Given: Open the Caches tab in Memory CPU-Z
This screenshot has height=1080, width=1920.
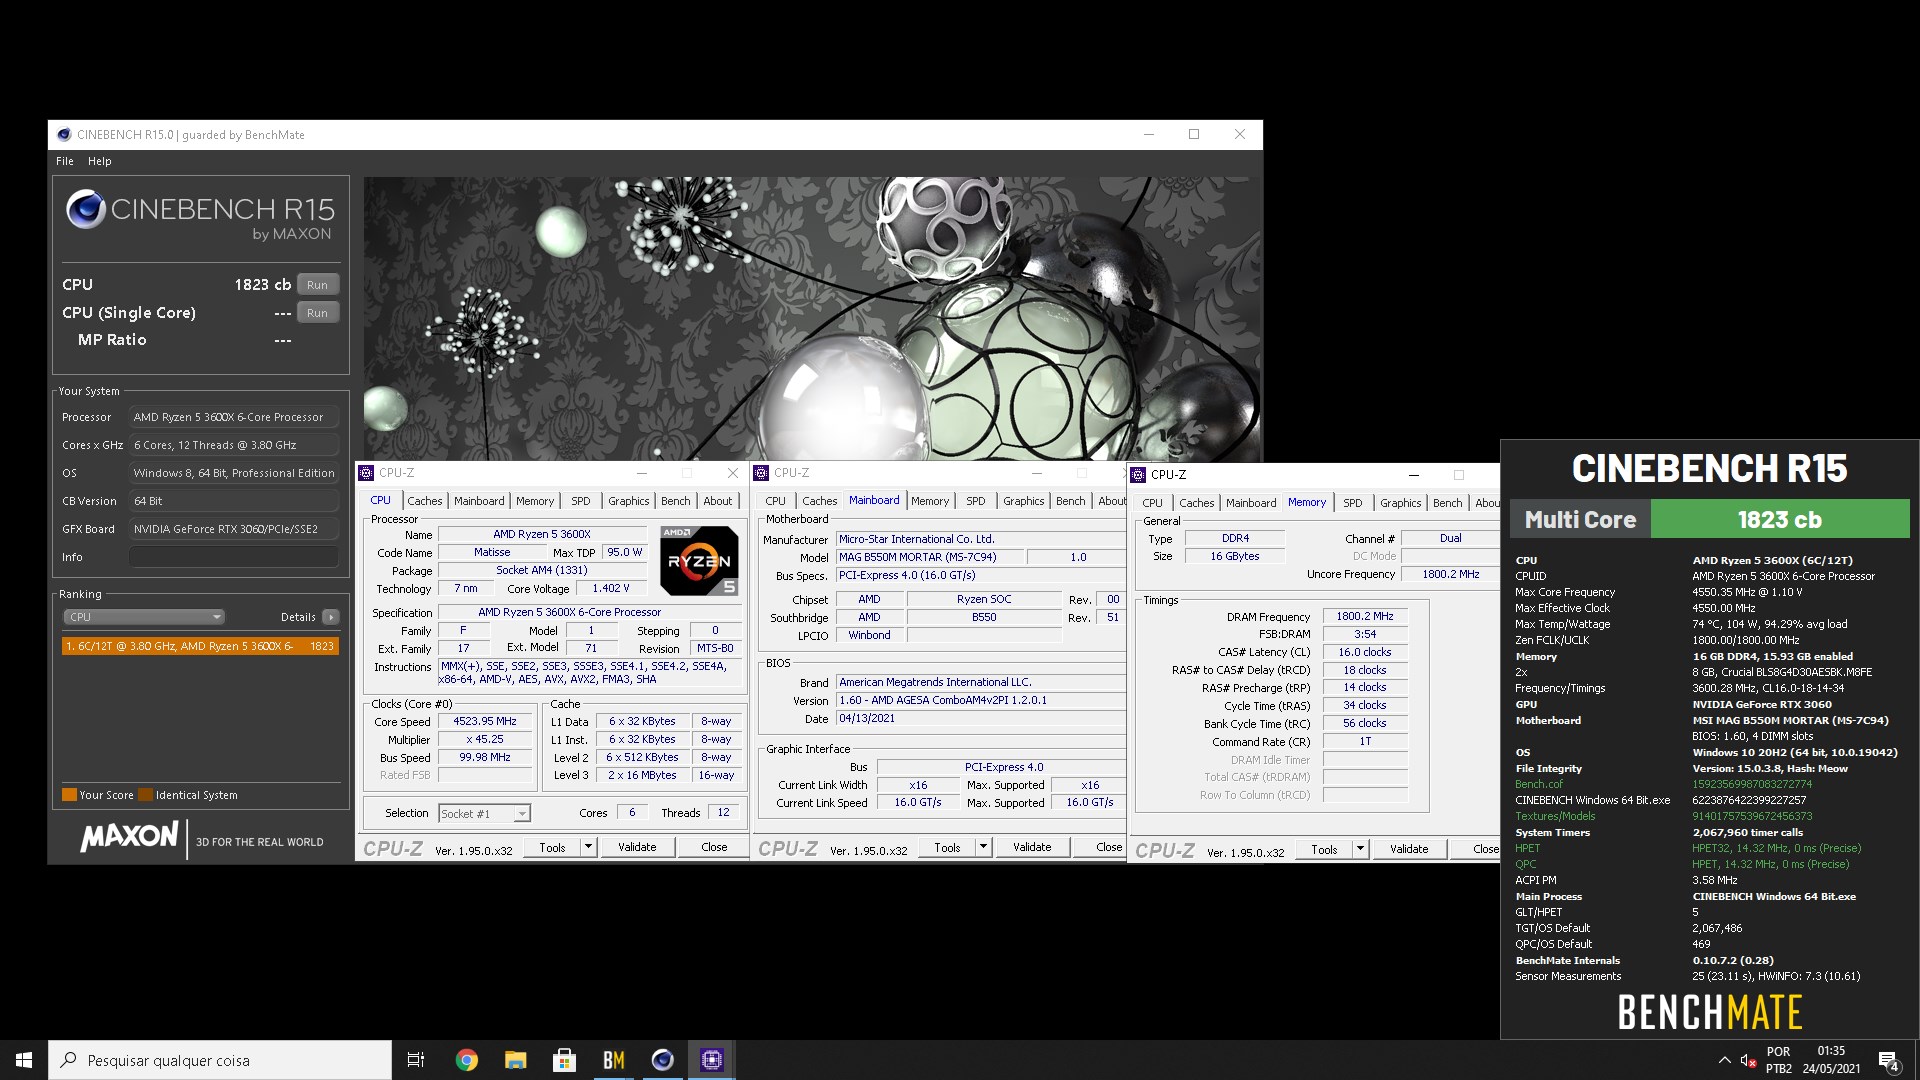Looking at the screenshot, I should [1196, 503].
